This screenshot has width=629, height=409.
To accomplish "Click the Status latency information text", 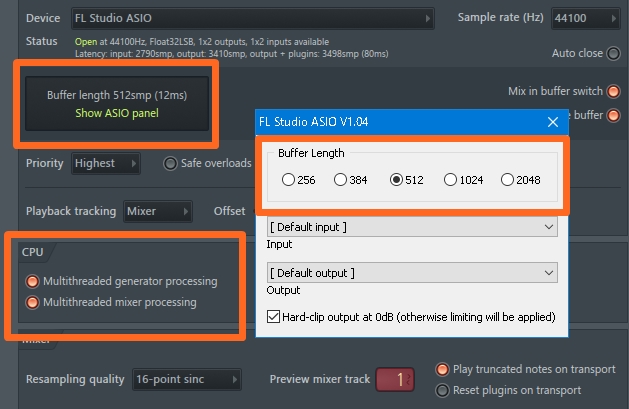I will (231, 54).
